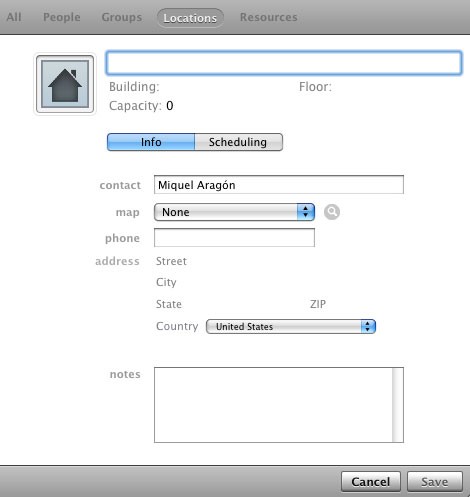Switch to the Resources tab
This screenshot has height=497, width=470.
coord(269,17)
